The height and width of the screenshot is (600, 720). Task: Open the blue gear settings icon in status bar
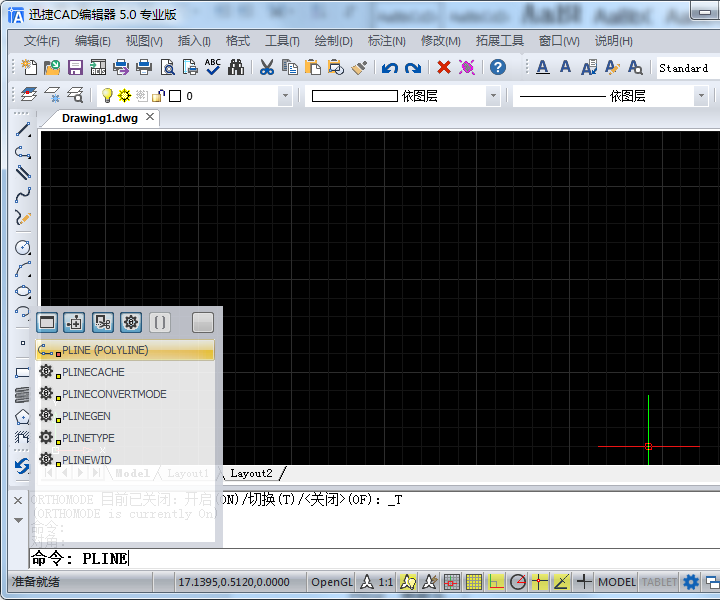pos(691,582)
